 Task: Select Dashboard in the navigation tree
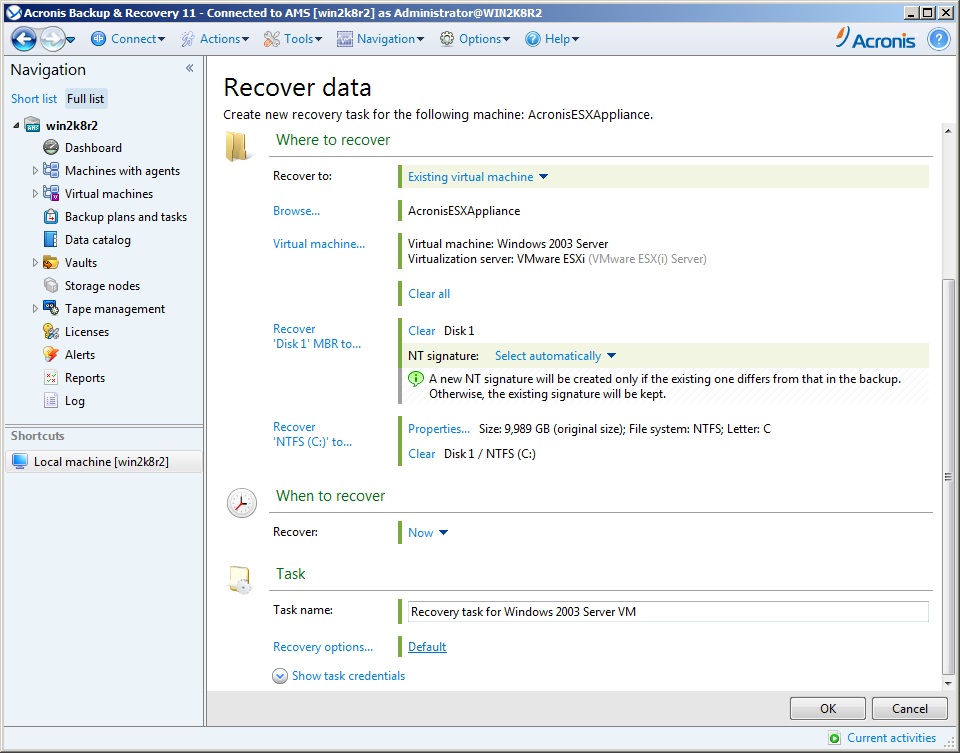(x=93, y=148)
